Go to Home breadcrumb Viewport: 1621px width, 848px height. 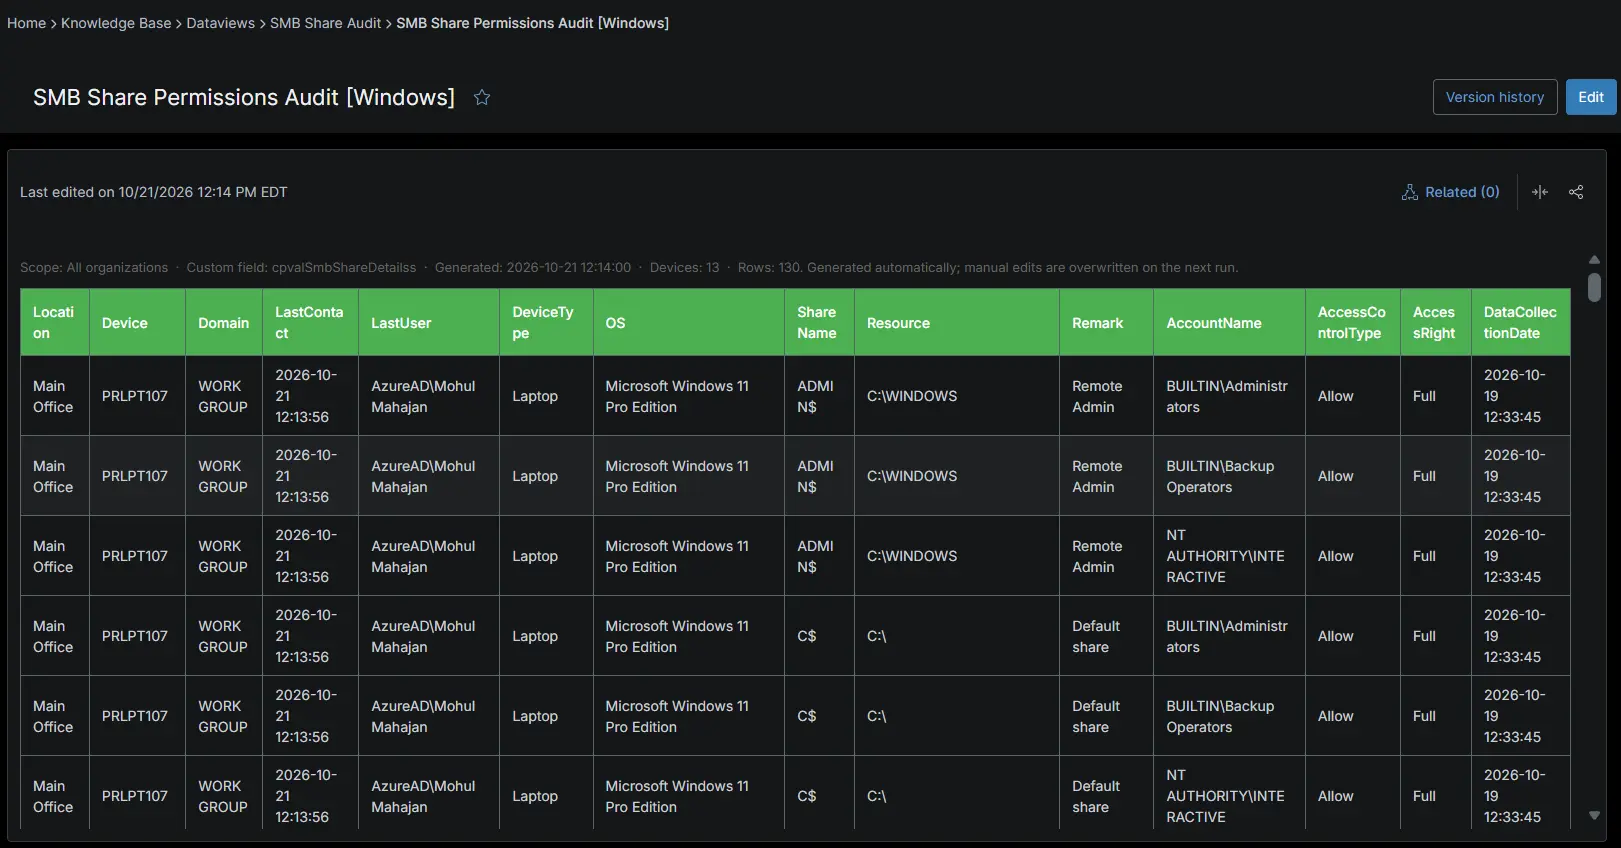click(26, 23)
